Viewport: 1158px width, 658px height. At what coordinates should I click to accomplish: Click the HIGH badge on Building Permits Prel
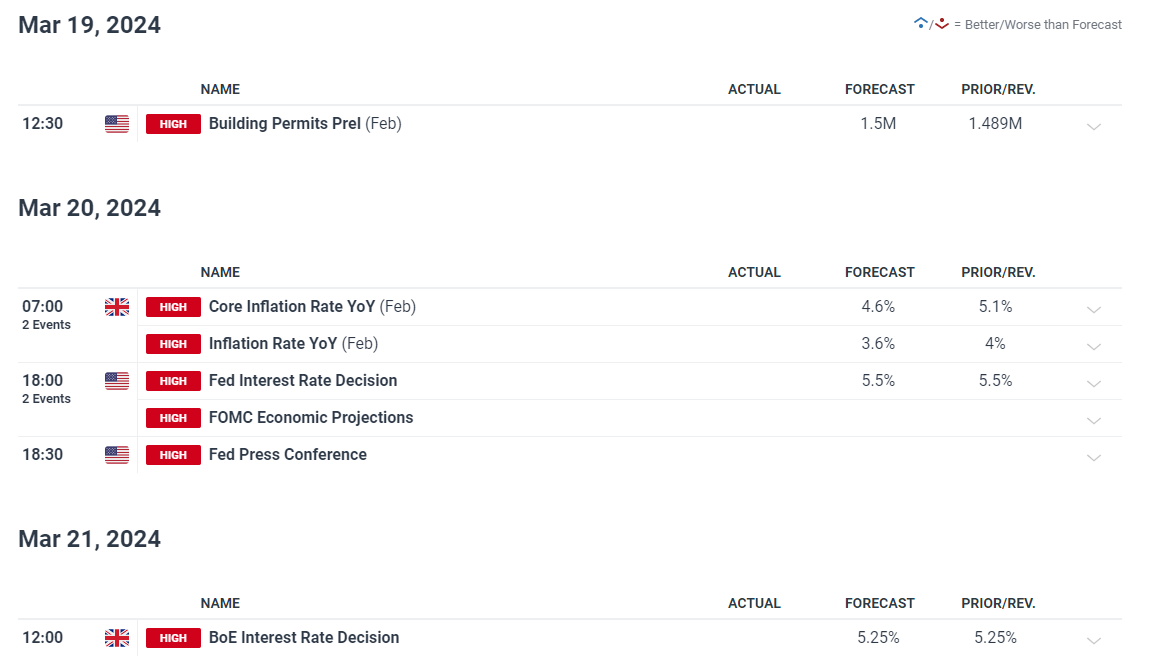tap(173, 124)
